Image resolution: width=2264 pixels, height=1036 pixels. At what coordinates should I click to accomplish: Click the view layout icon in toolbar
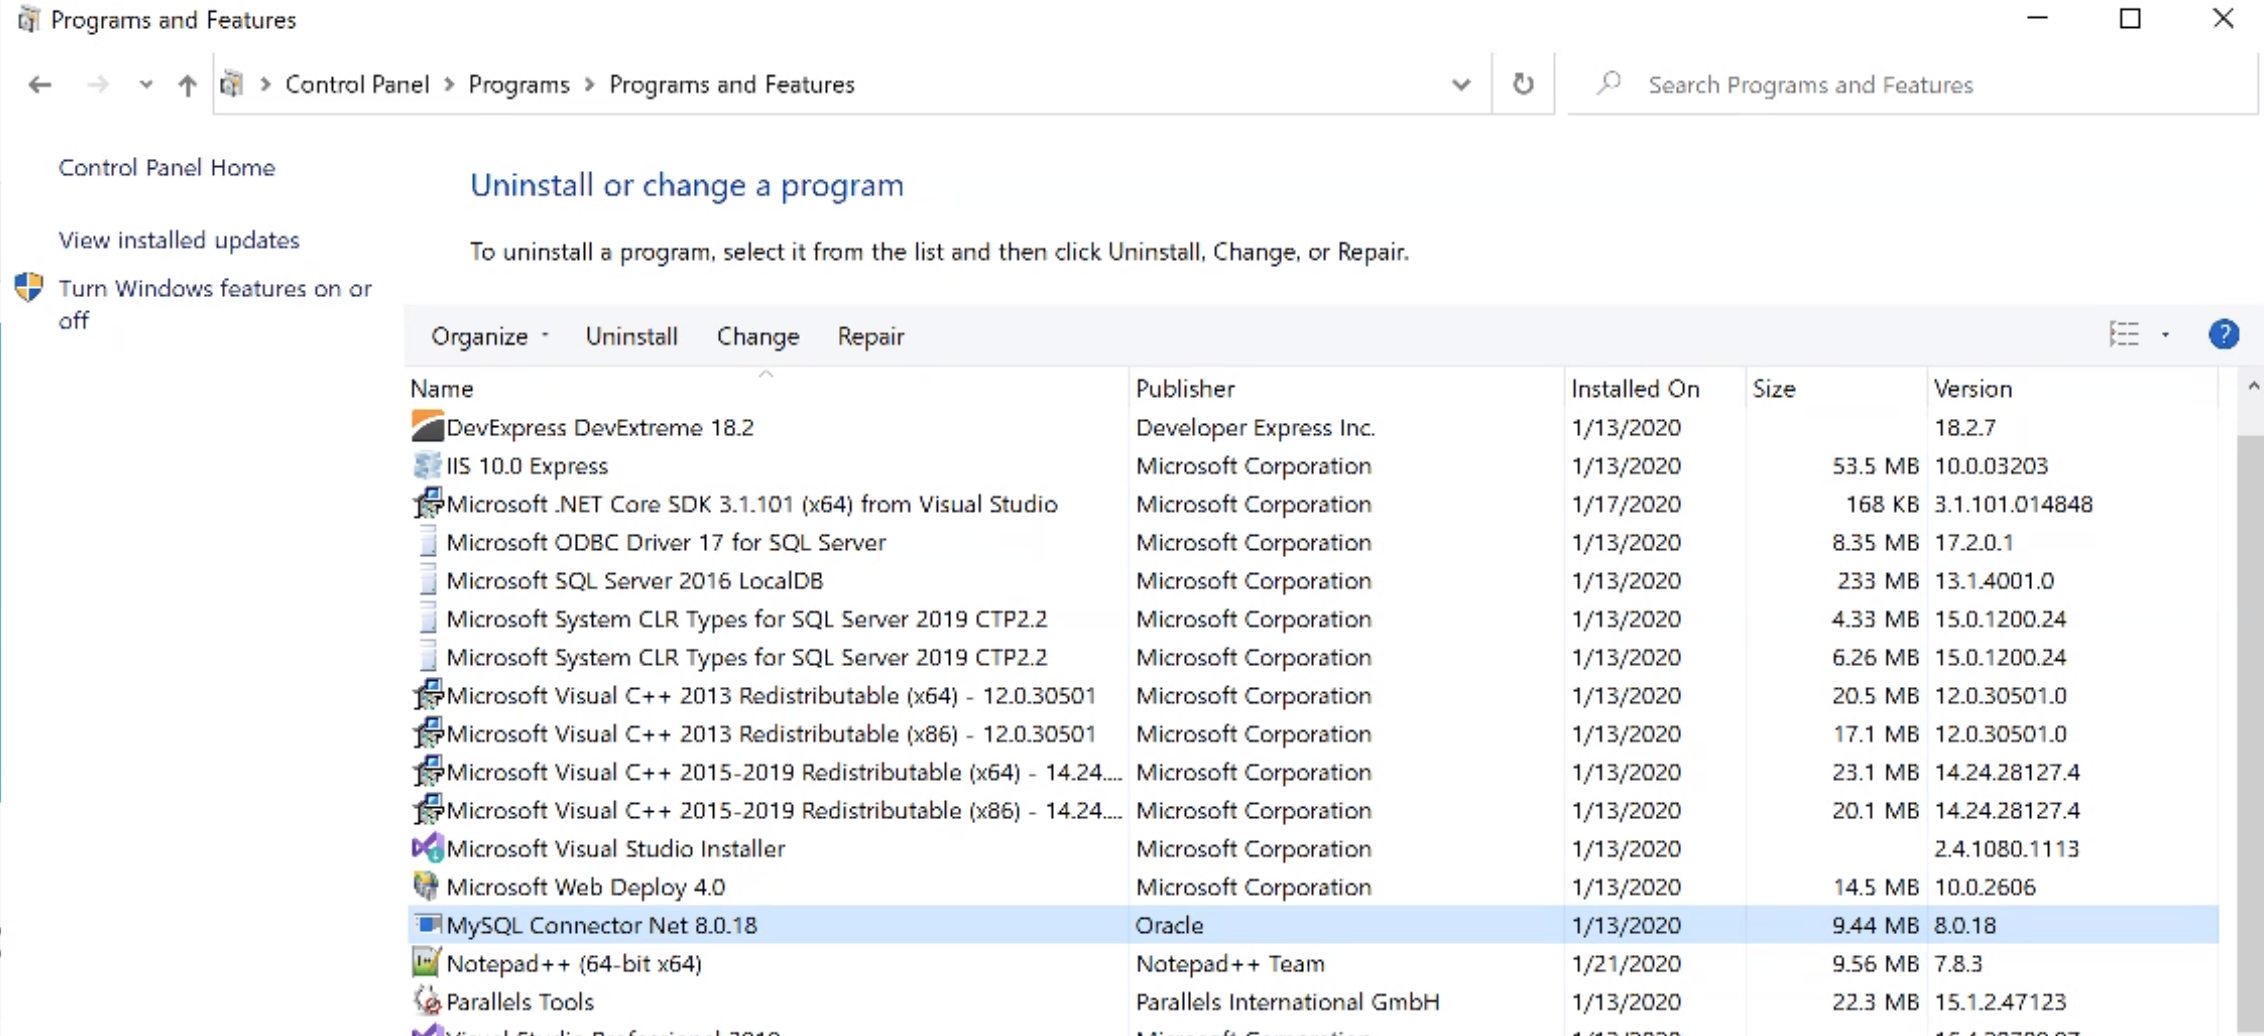[2124, 335]
